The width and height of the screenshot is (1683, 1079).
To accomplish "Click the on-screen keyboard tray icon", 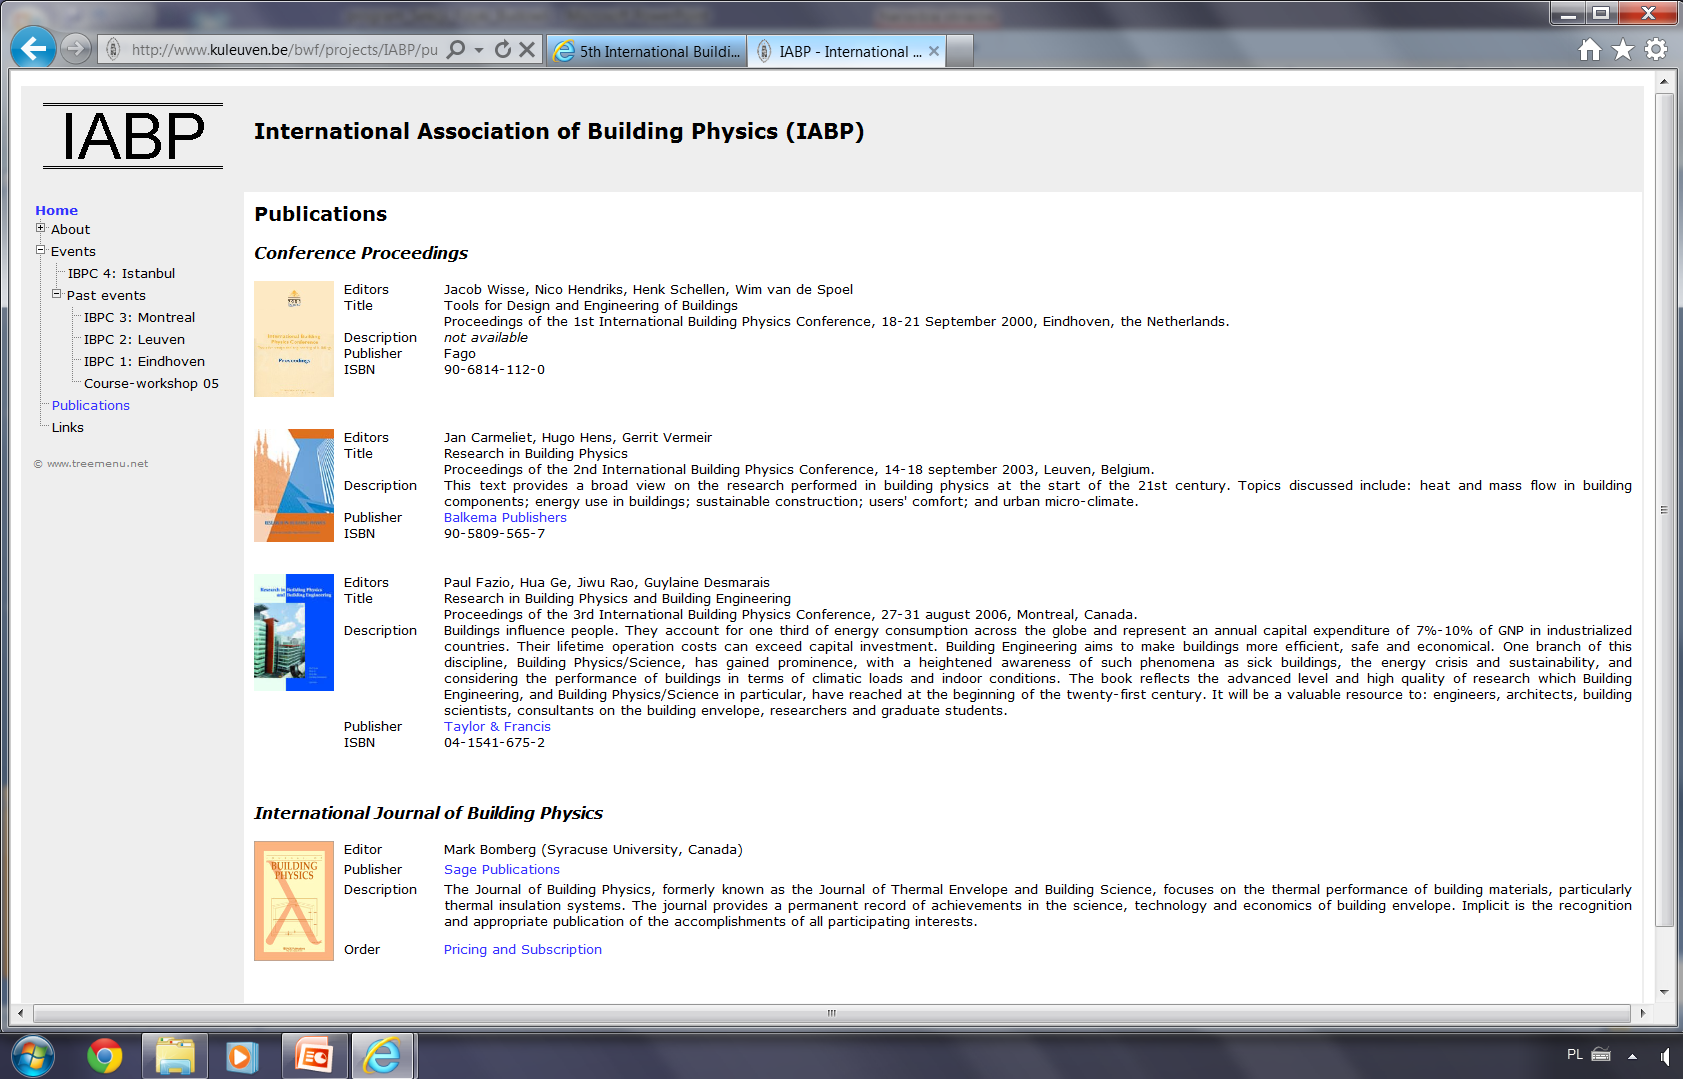I will click(x=1600, y=1054).
